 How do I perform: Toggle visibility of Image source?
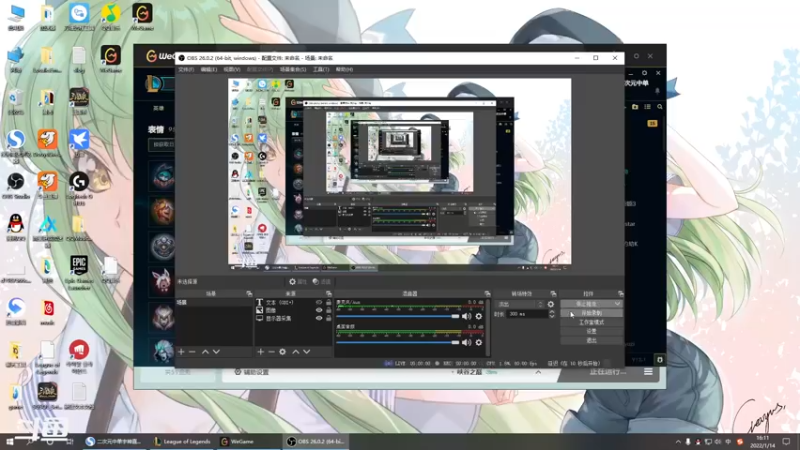point(319,310)
